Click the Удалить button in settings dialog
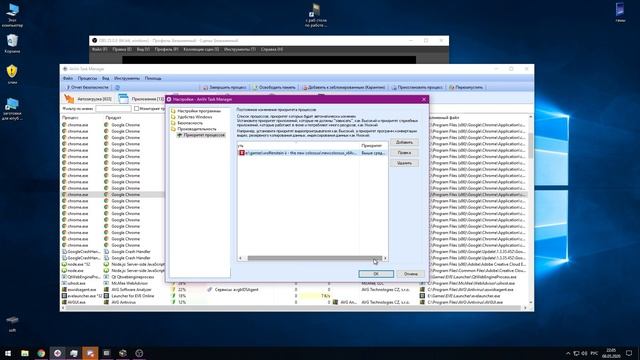The width and height of the screenshot is (640, 360). 404,163
